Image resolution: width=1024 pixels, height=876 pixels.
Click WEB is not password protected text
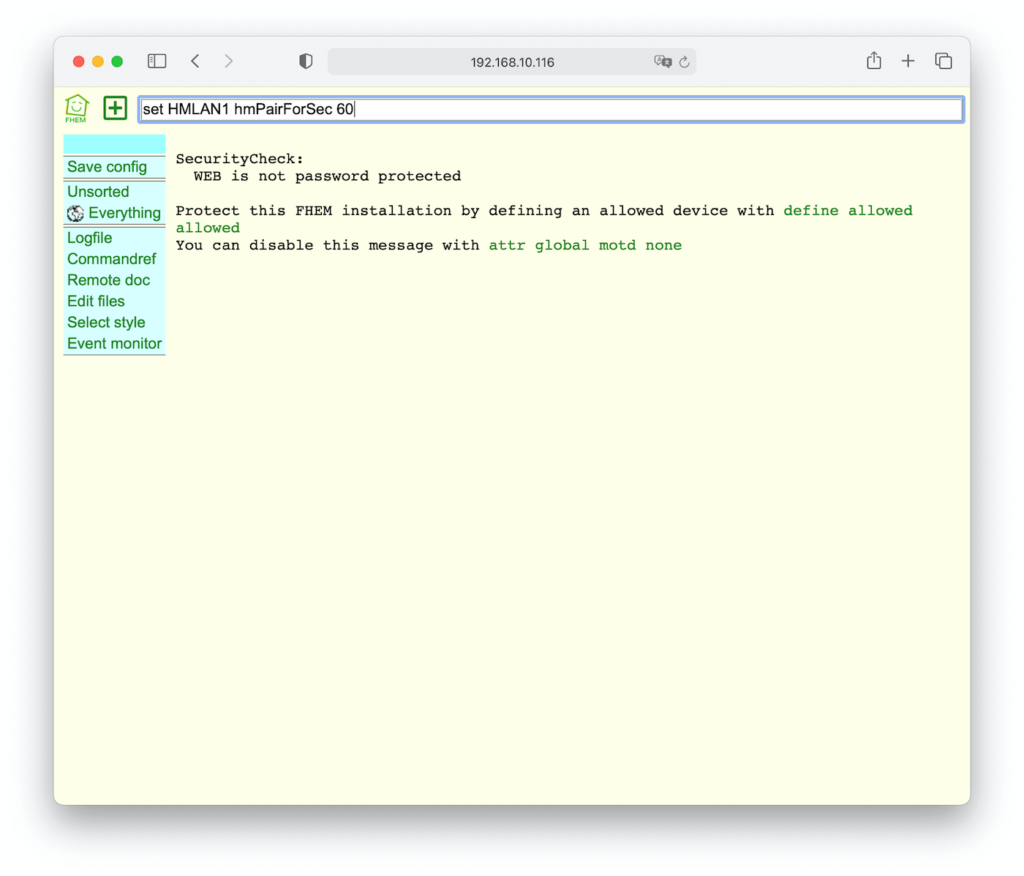[x=327, y=176]
